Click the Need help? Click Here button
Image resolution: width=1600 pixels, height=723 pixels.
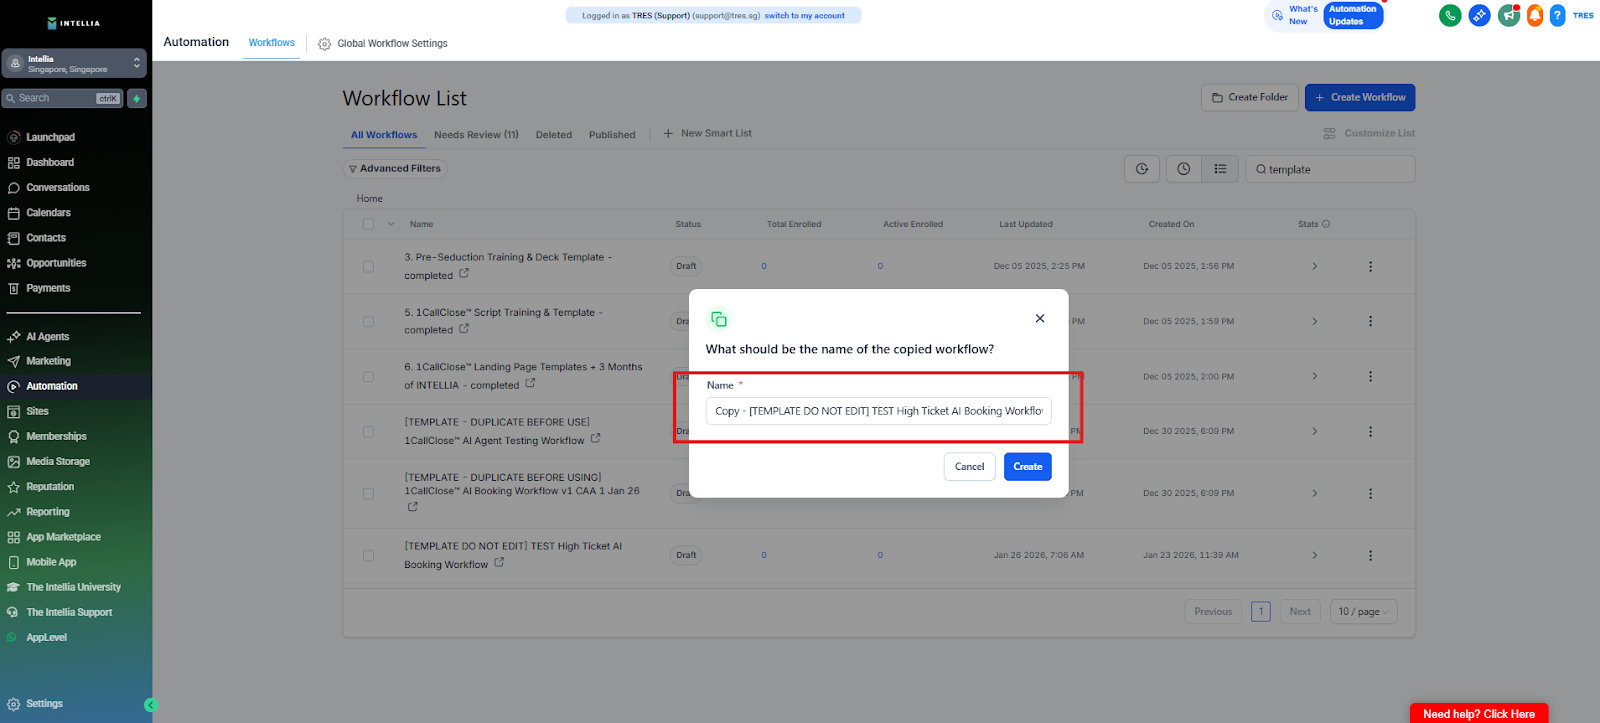(1479, 714)
